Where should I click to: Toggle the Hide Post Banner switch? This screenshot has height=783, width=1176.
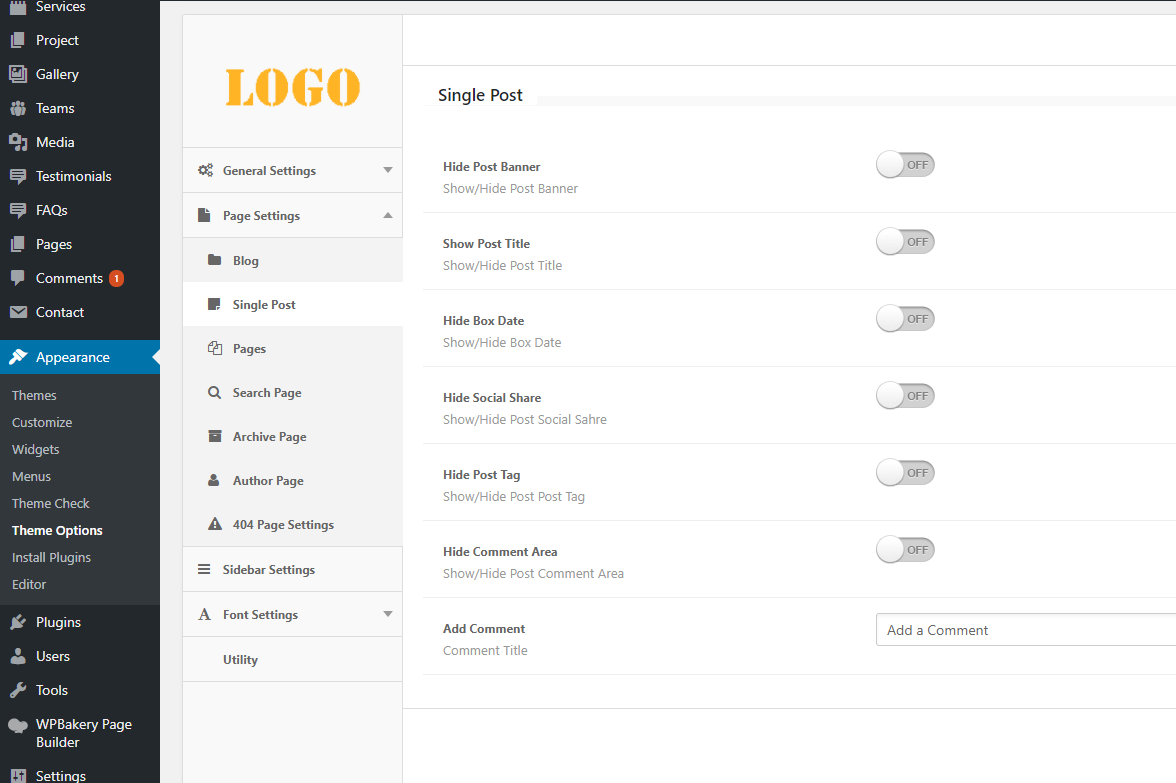[x=904, y=165]
